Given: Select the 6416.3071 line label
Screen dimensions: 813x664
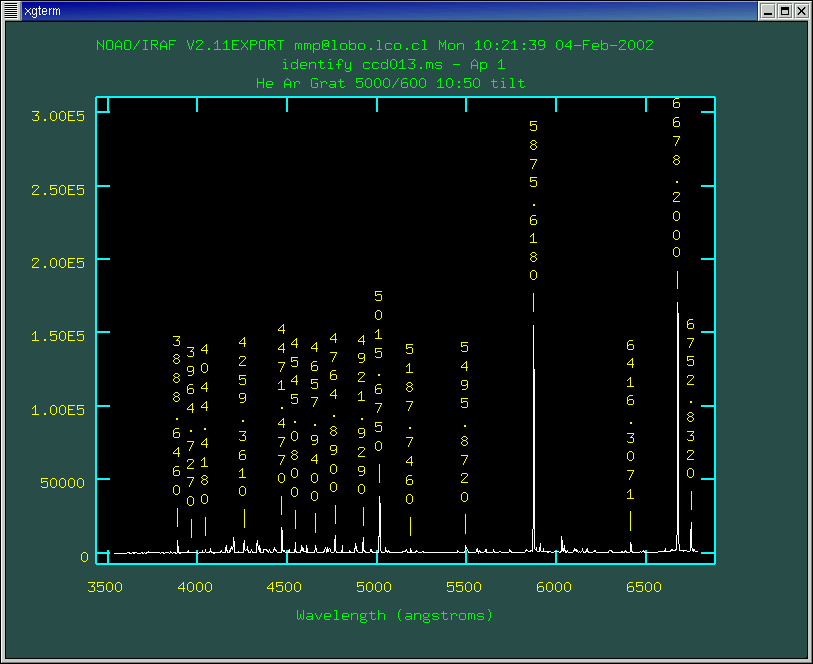Looking at the screenshot, I should point(630,420).
